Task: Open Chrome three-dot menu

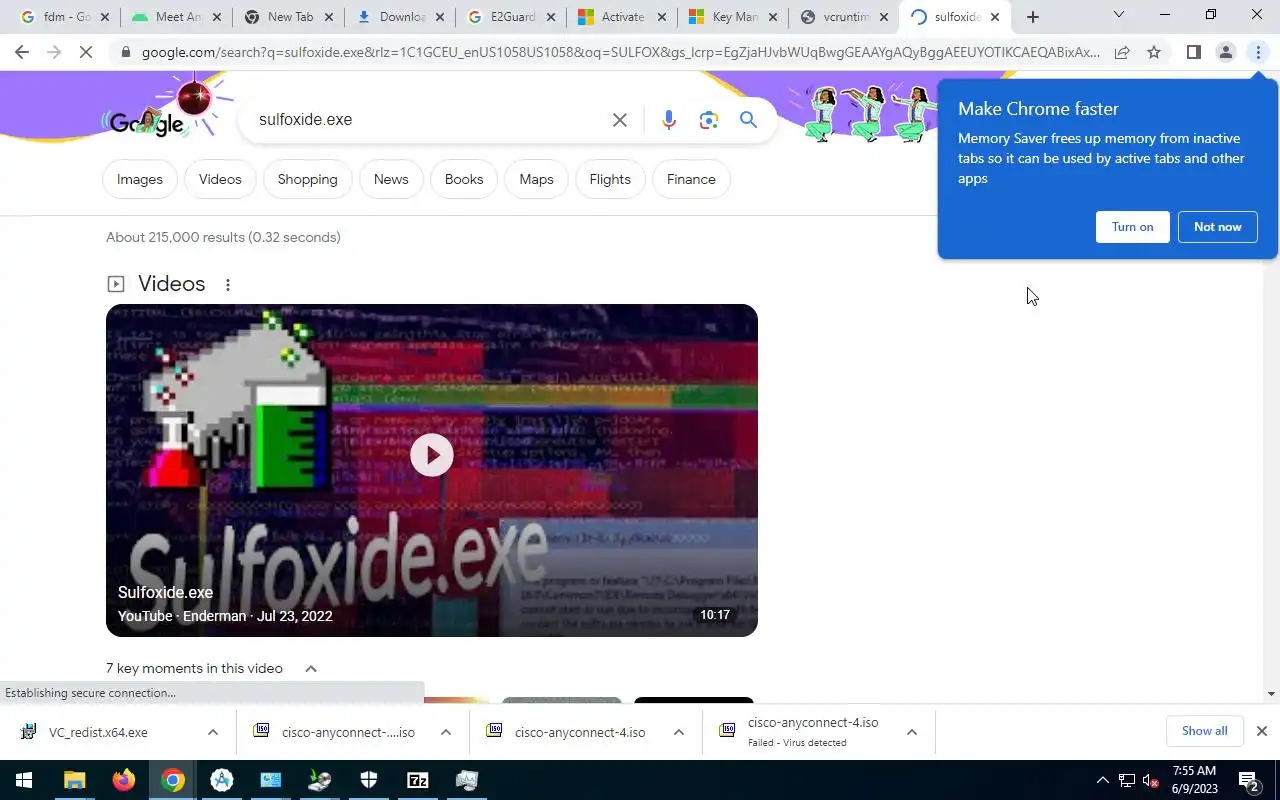Action: pyautogui.click(x=1258, y=52)
